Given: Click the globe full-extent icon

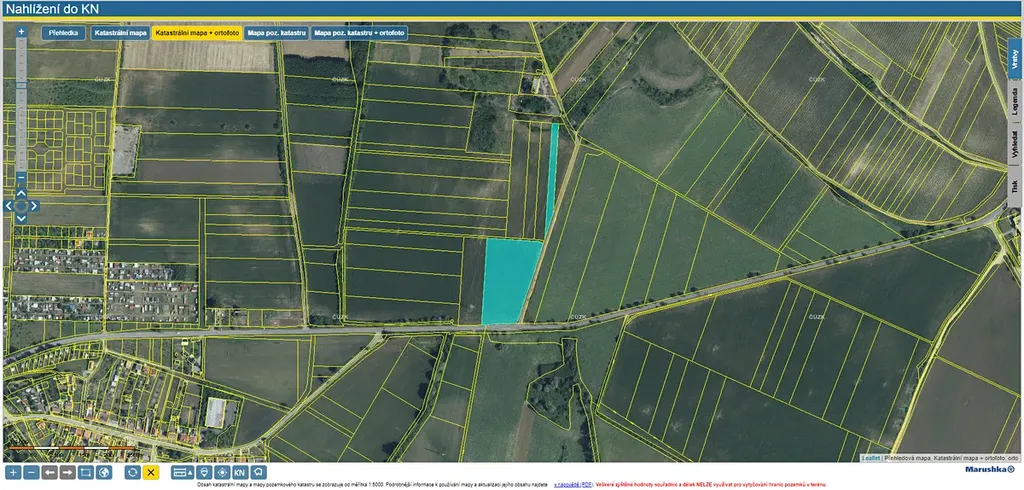Looking at the screenshot, I should (105, 472).
